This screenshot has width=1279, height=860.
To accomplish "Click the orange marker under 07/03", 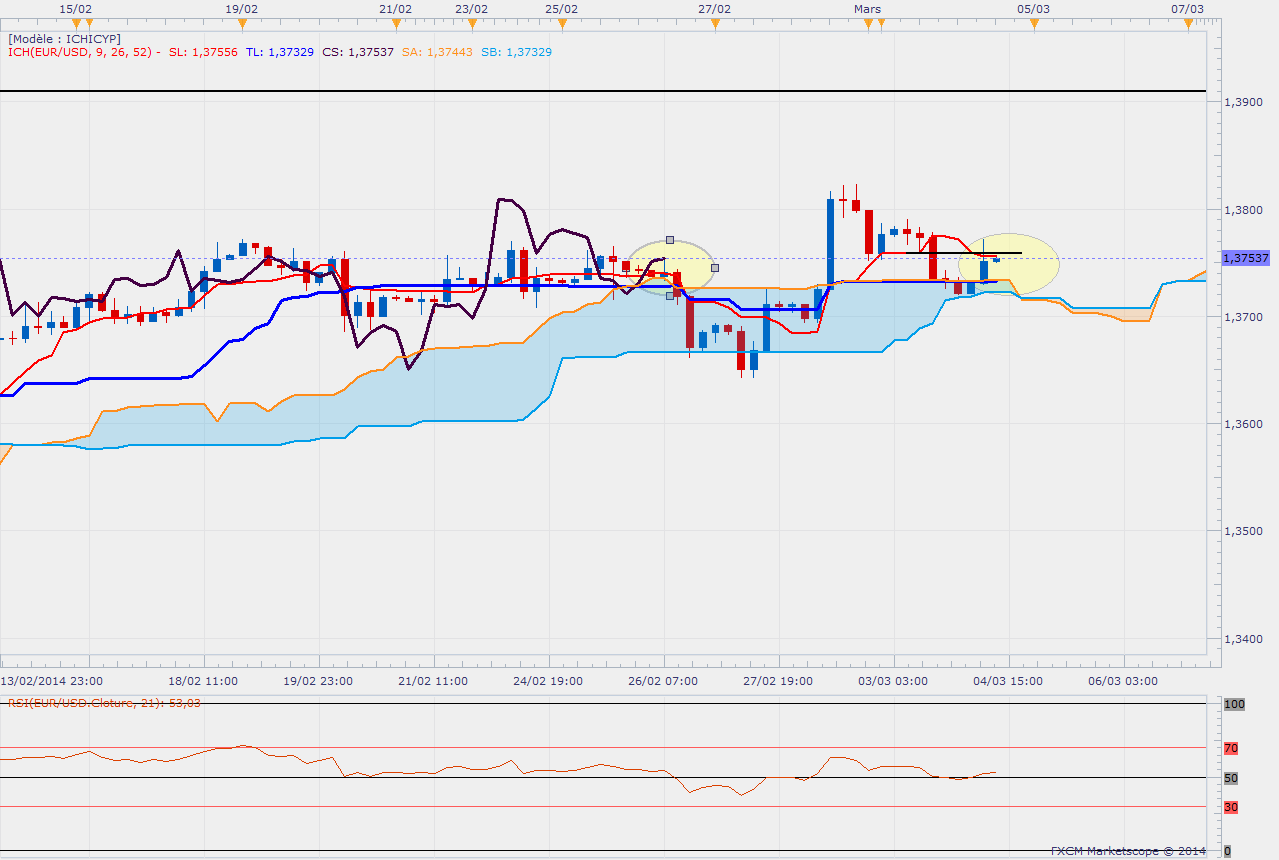I will click(x=1188, y=23).
